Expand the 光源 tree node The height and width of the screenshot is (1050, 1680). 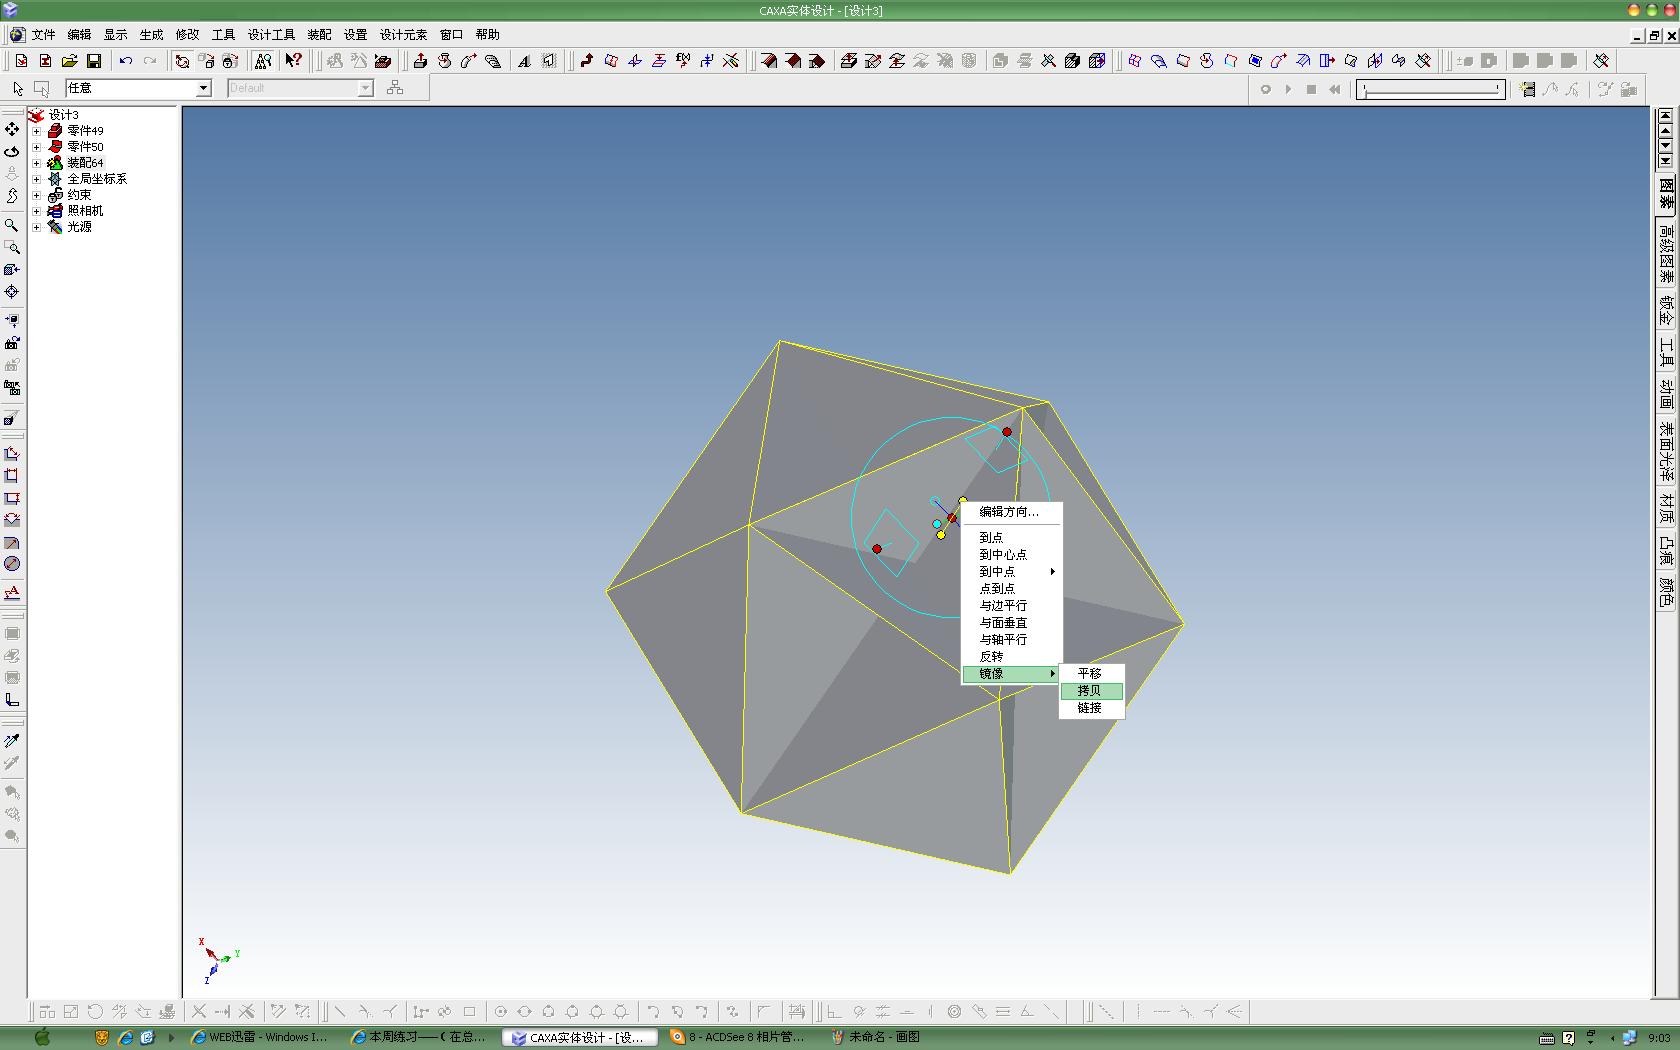click(x=37, y=227)
